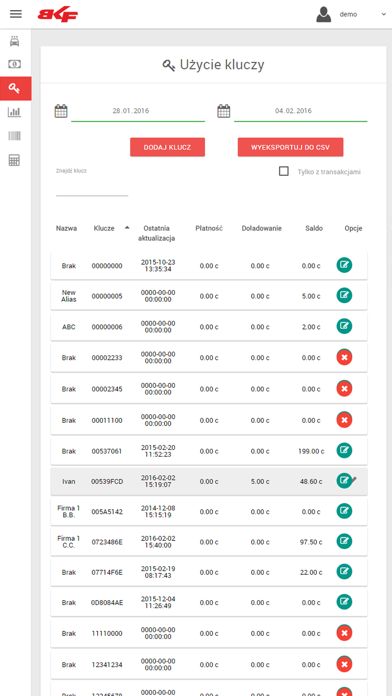Select Ivan's top-up value 5.00 c
The image size is (392, 696).
260,482
